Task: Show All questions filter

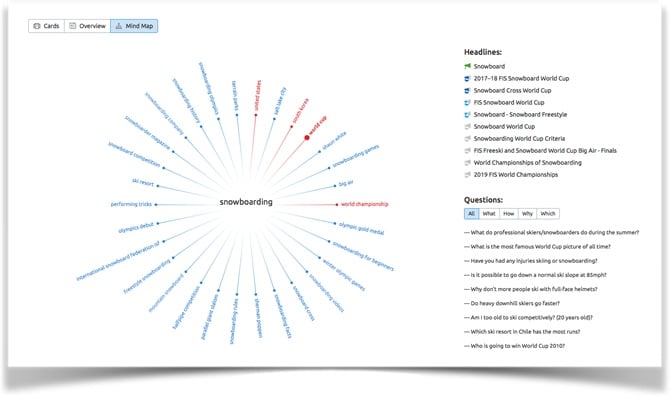Action: [x=471, y=214]
